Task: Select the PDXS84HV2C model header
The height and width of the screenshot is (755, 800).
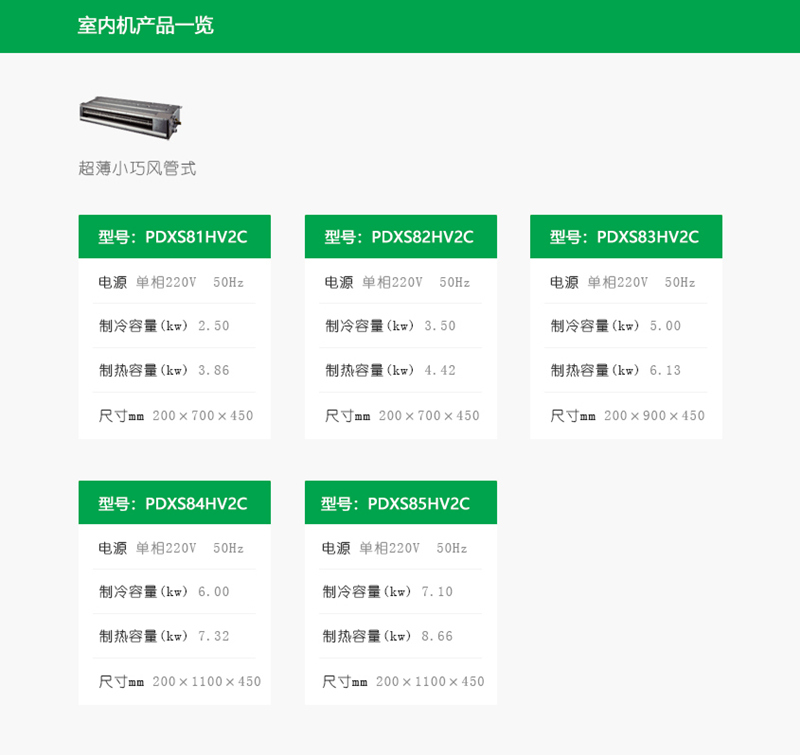Action: coord(174,503)
